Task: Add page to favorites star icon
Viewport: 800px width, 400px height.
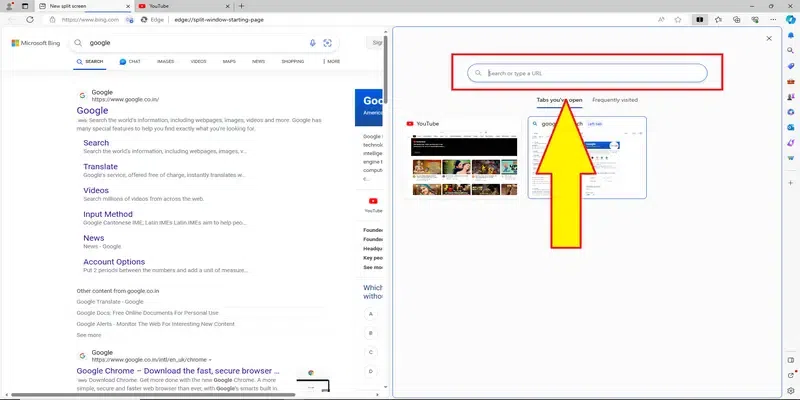Action: [678, 19]
